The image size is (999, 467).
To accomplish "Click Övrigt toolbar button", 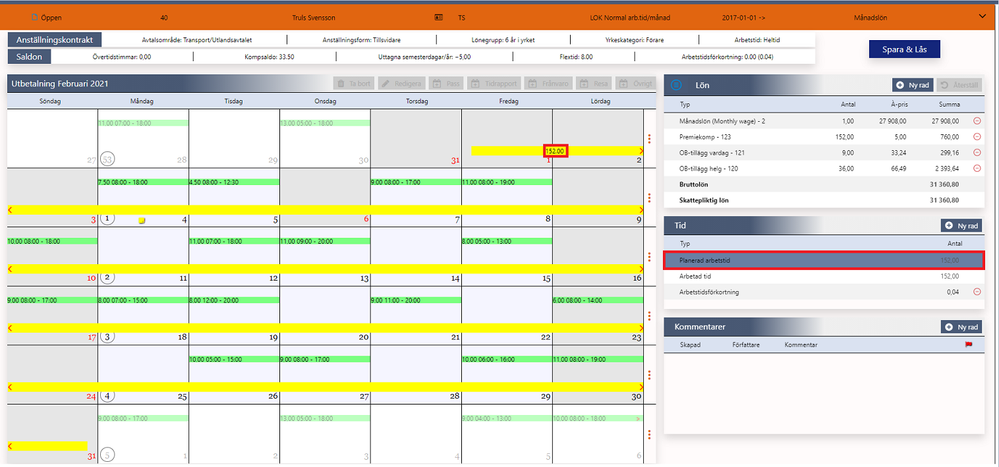I will tap(634, 83).
